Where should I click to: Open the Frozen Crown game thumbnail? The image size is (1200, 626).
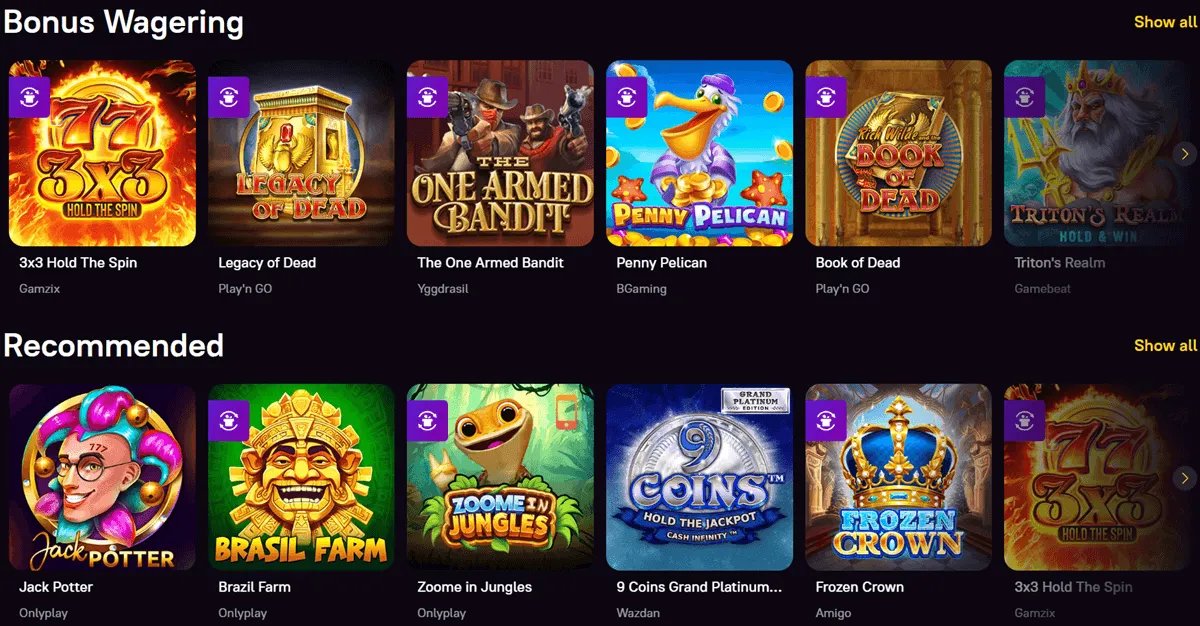tap(896, 477)
